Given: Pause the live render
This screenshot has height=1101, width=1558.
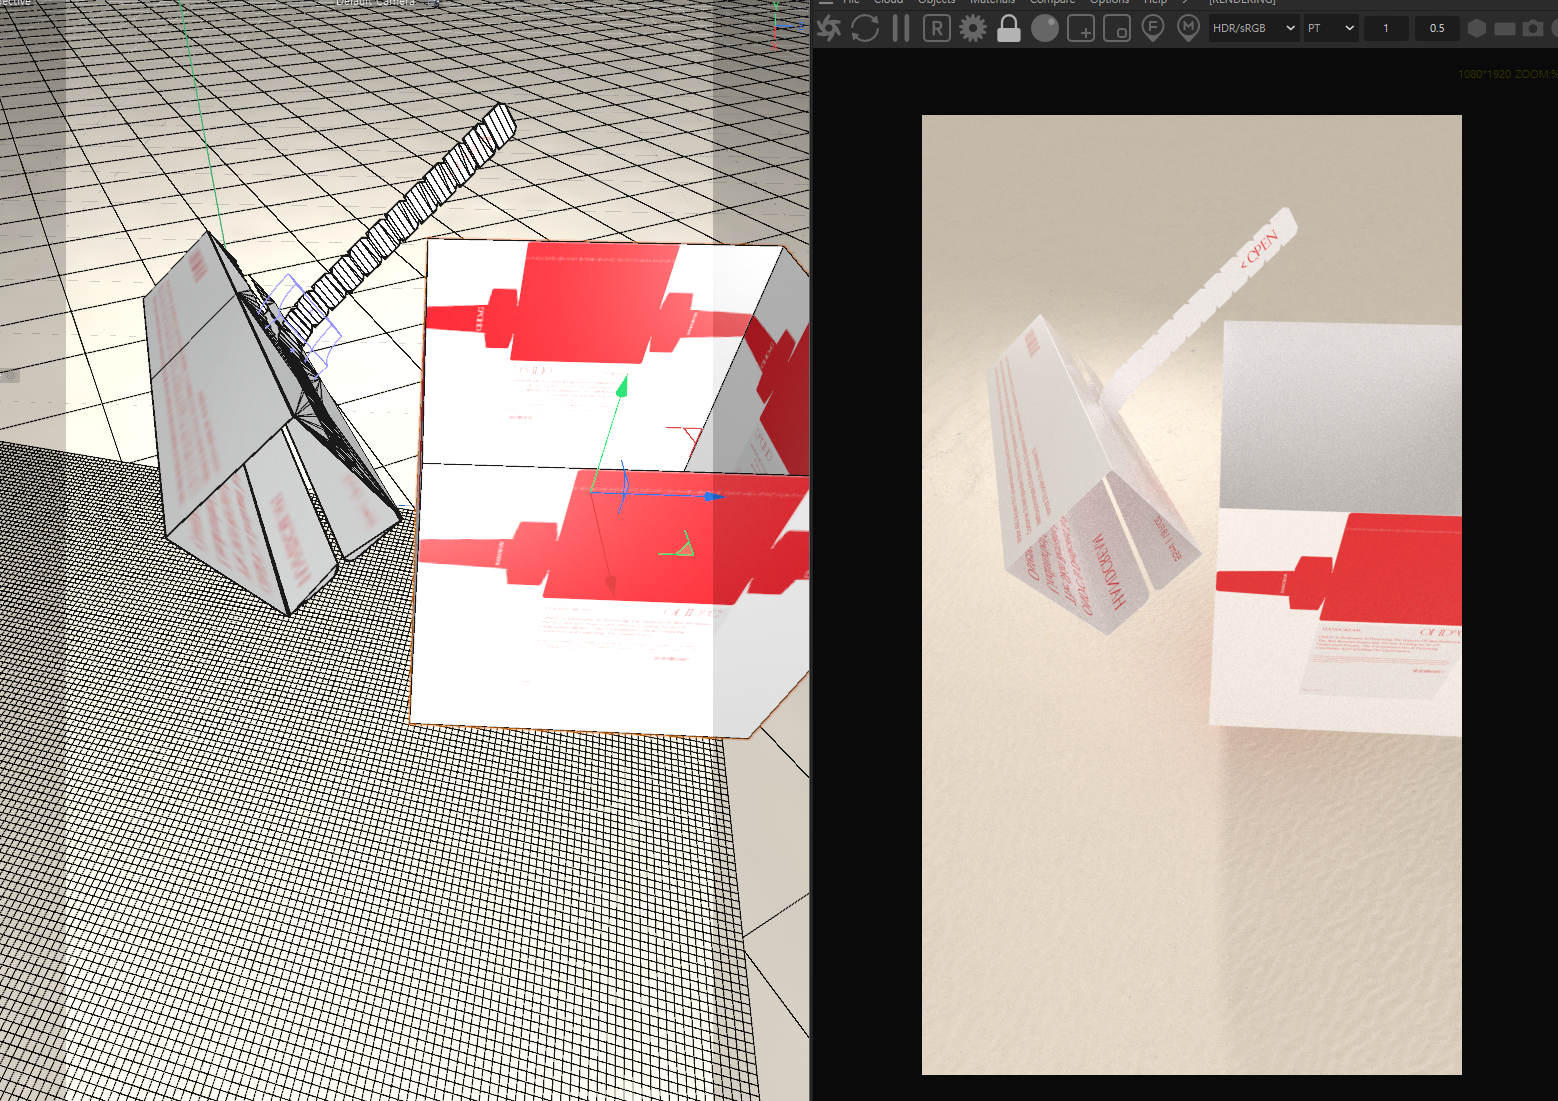Looking at the screenshot, I should click(901, 28).
